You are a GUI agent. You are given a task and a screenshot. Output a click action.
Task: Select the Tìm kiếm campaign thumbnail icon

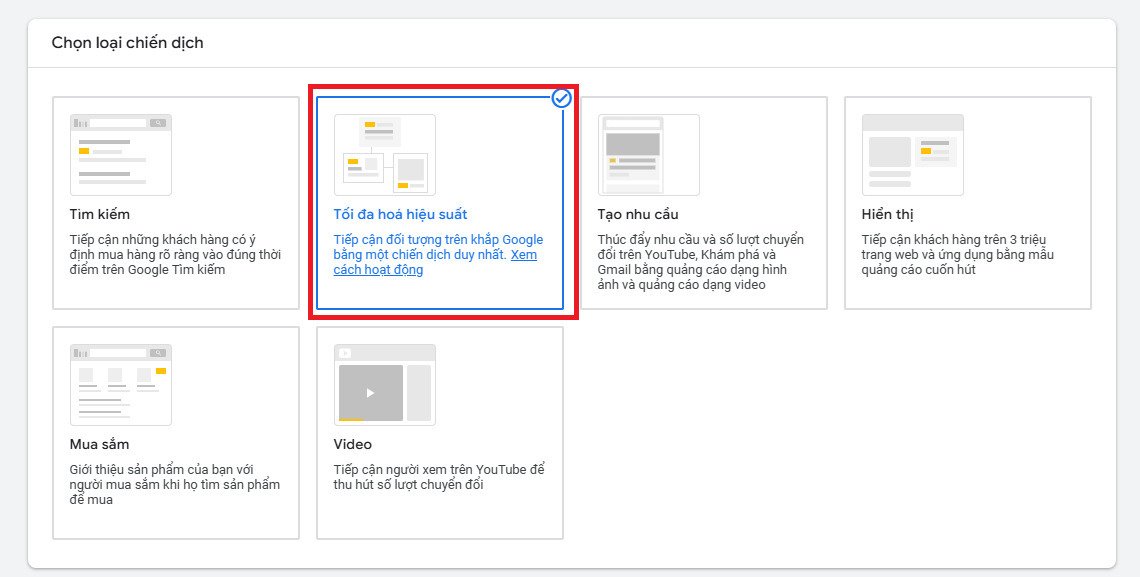(120, 153)
